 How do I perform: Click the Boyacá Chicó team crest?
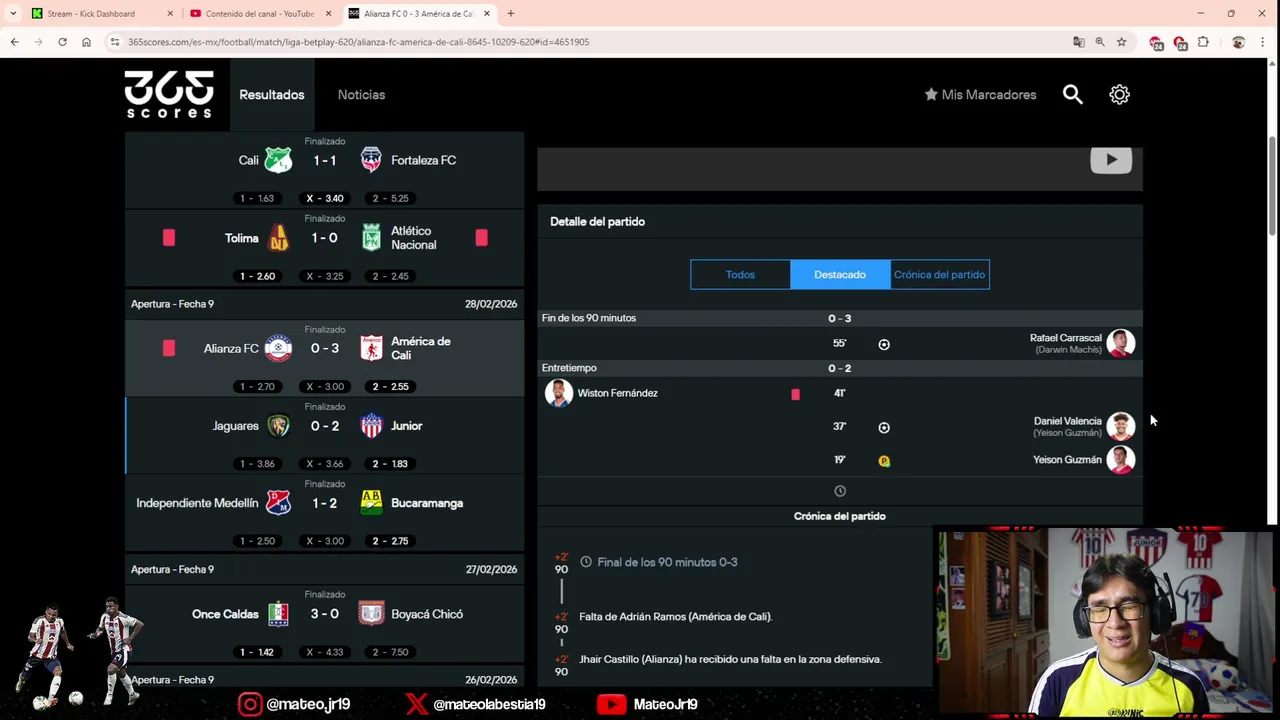point(371,614)
